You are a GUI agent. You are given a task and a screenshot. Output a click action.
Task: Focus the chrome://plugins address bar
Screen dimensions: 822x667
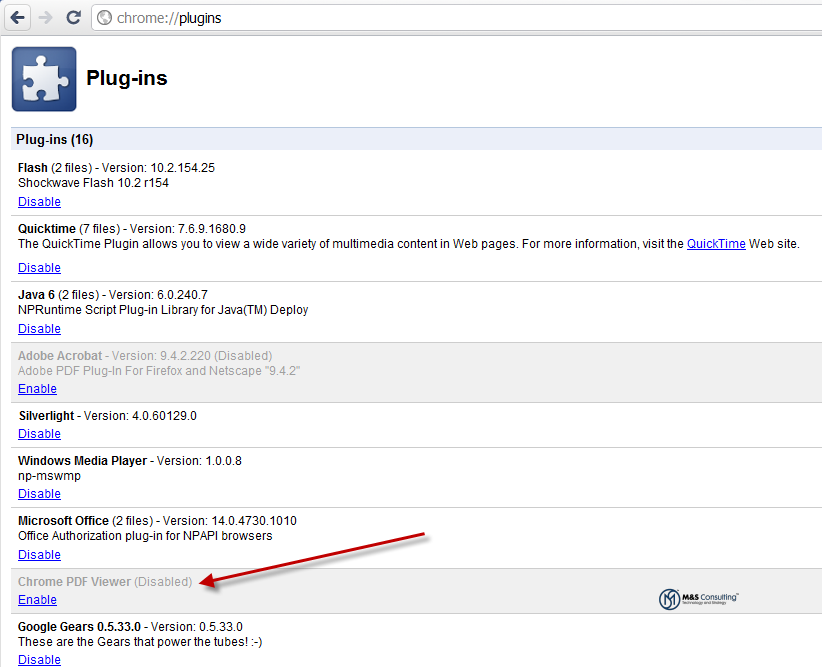(x=456, y=18)
